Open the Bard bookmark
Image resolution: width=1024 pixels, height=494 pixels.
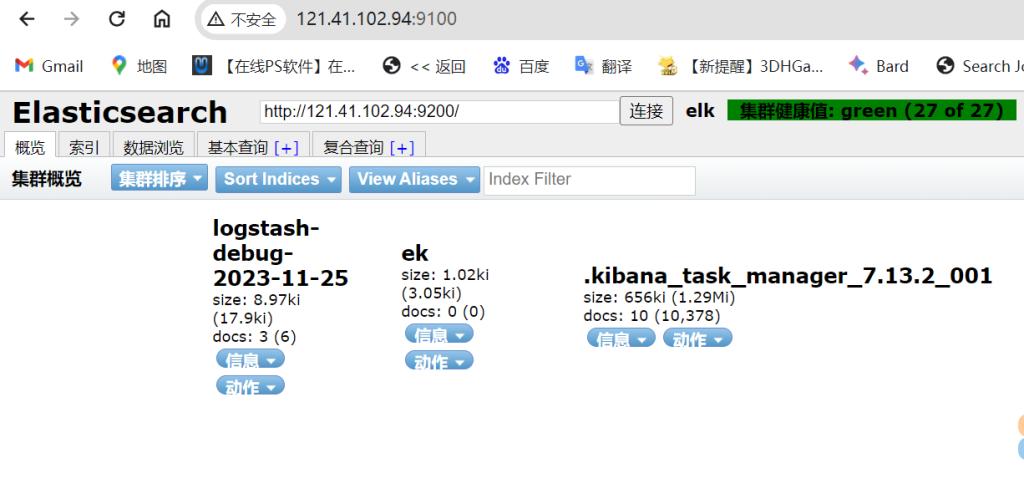(878, 66)
